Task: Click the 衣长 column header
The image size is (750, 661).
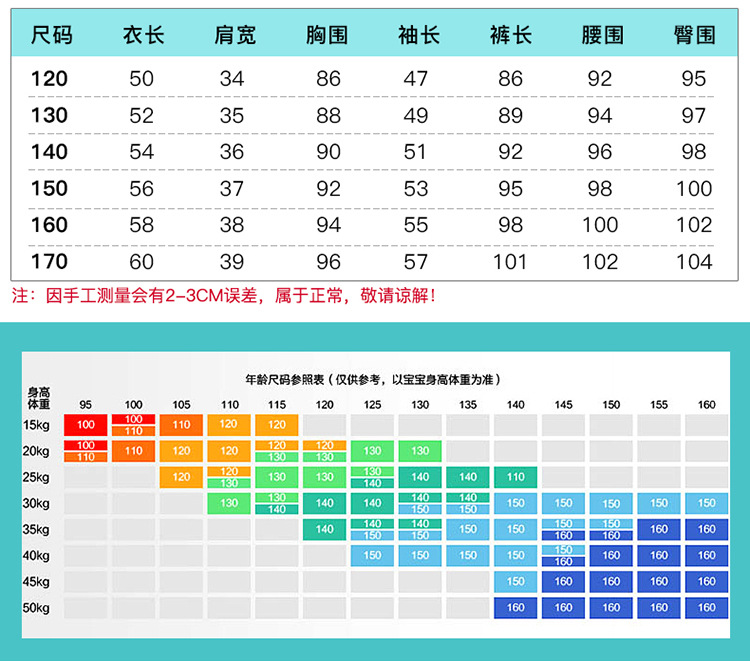Action: point(143,35)
